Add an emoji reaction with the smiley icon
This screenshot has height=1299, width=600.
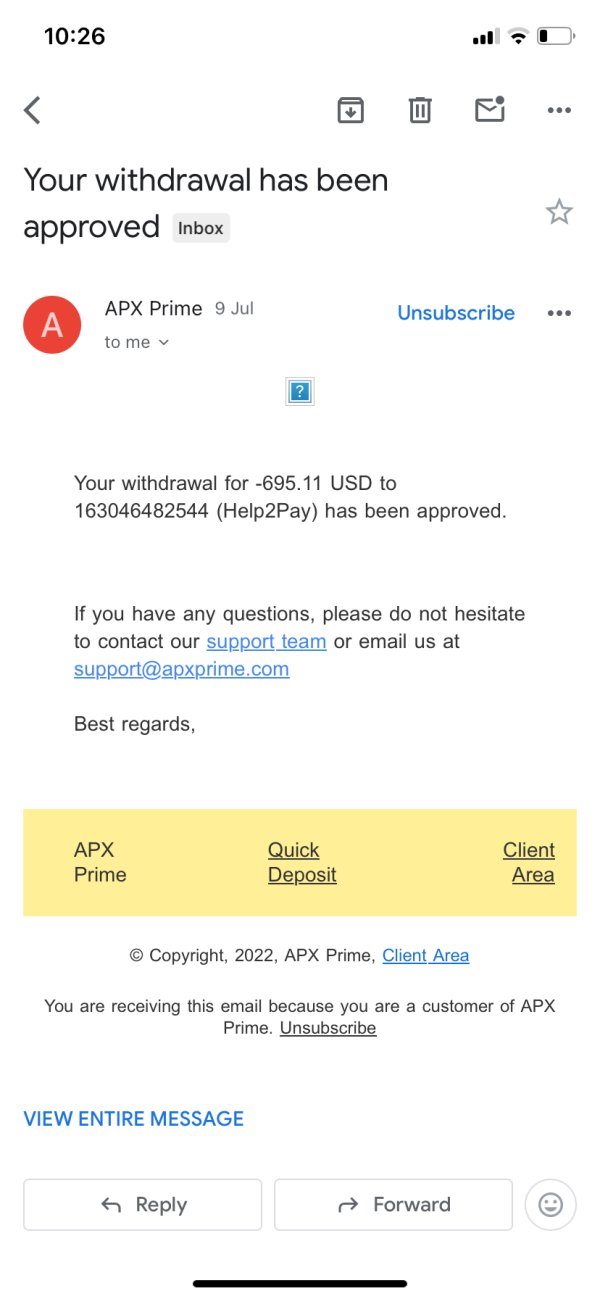pos(550,1204)
